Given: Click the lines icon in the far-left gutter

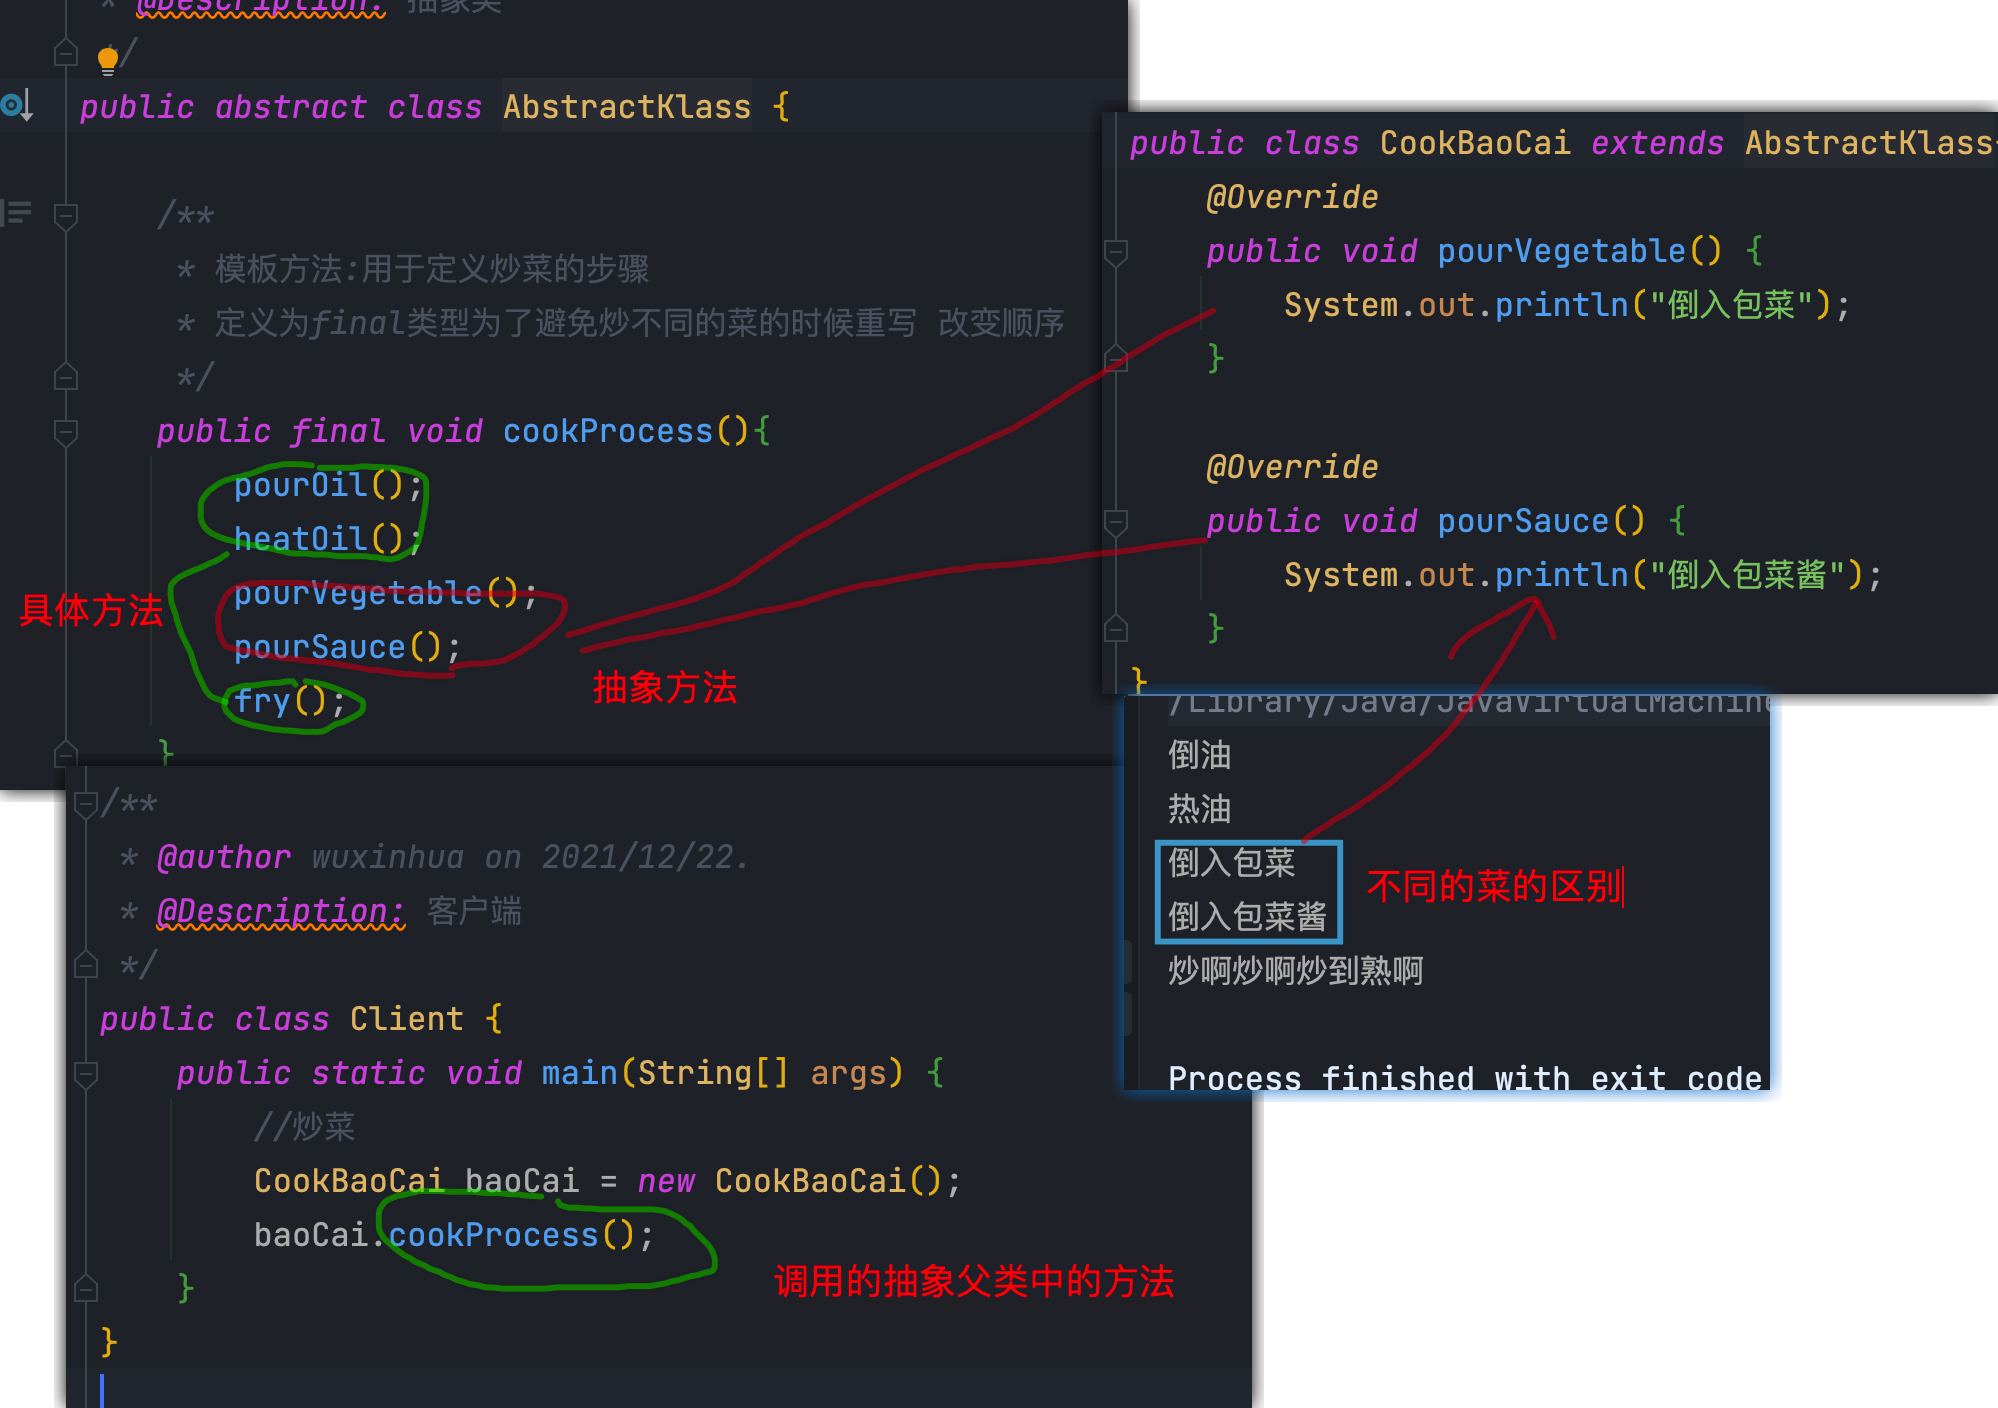Looking at the screenshot, I should tap(17, 213).
